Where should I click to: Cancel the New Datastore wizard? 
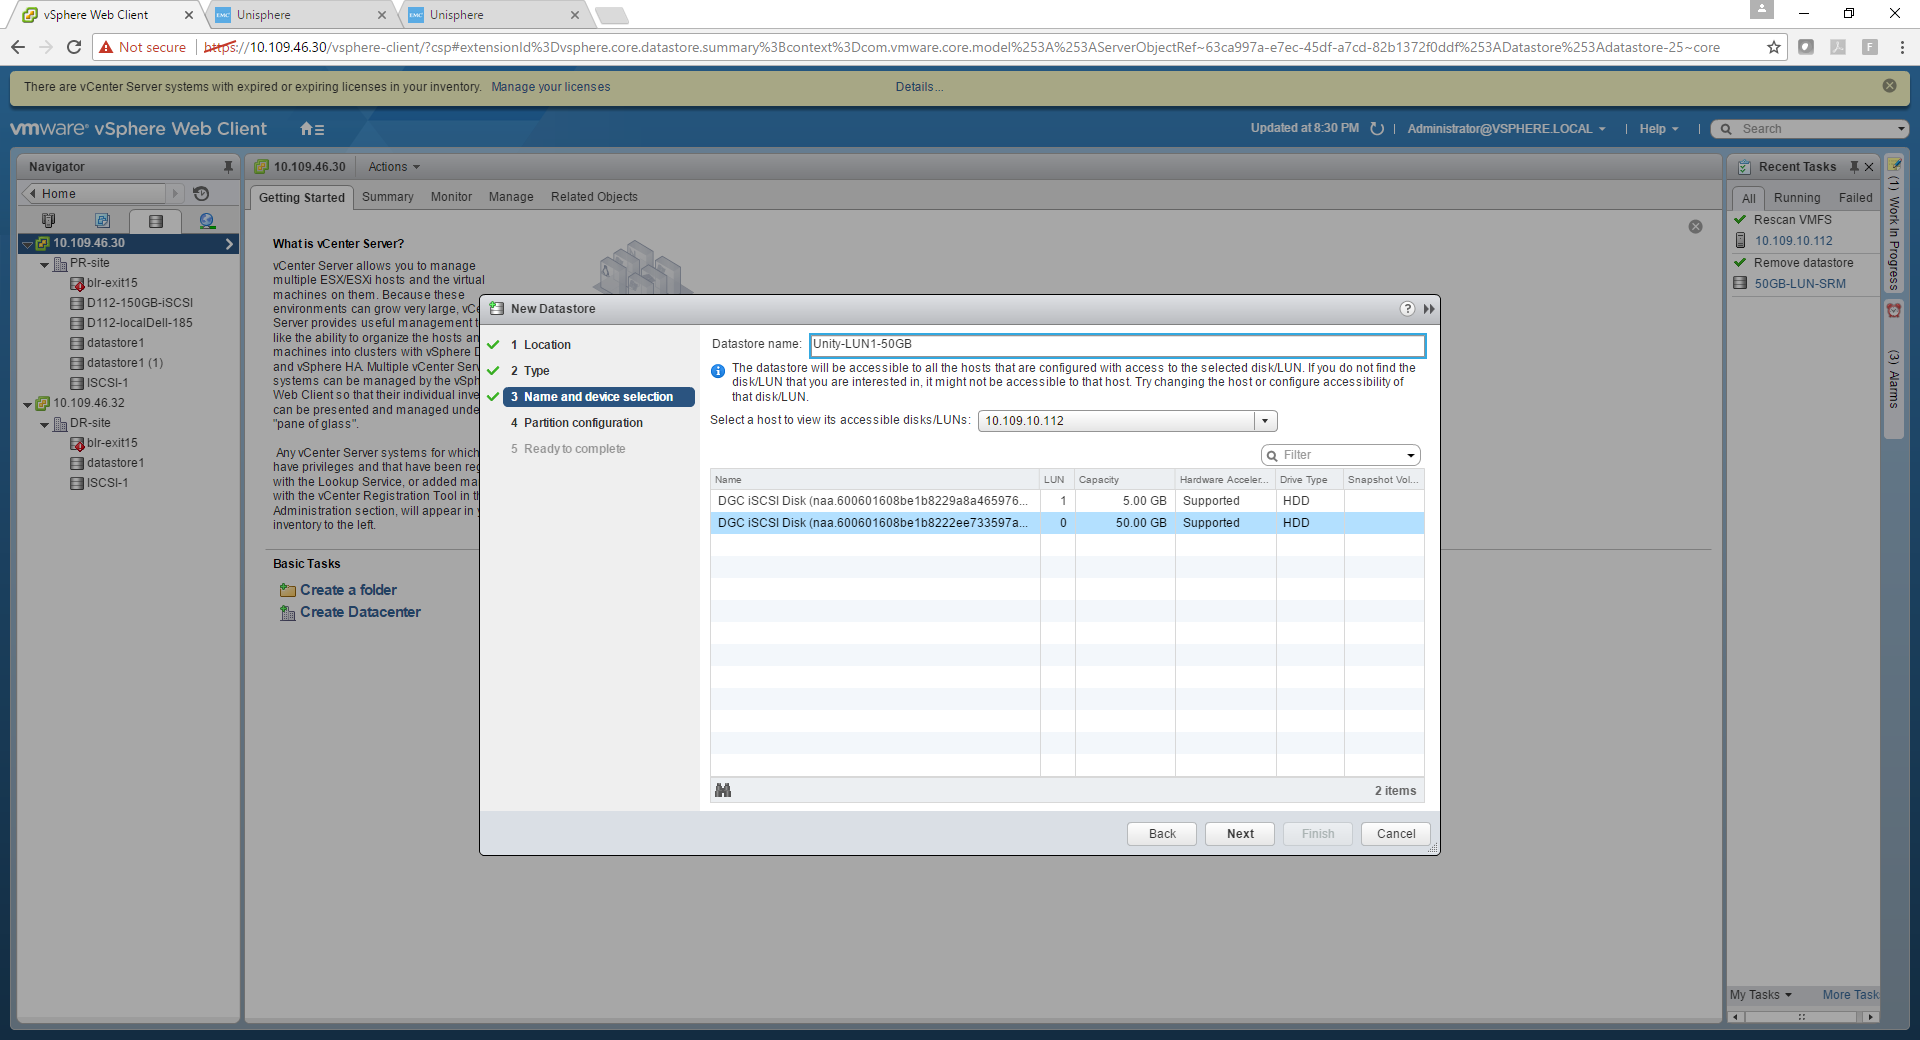[x=1395, y=834]
